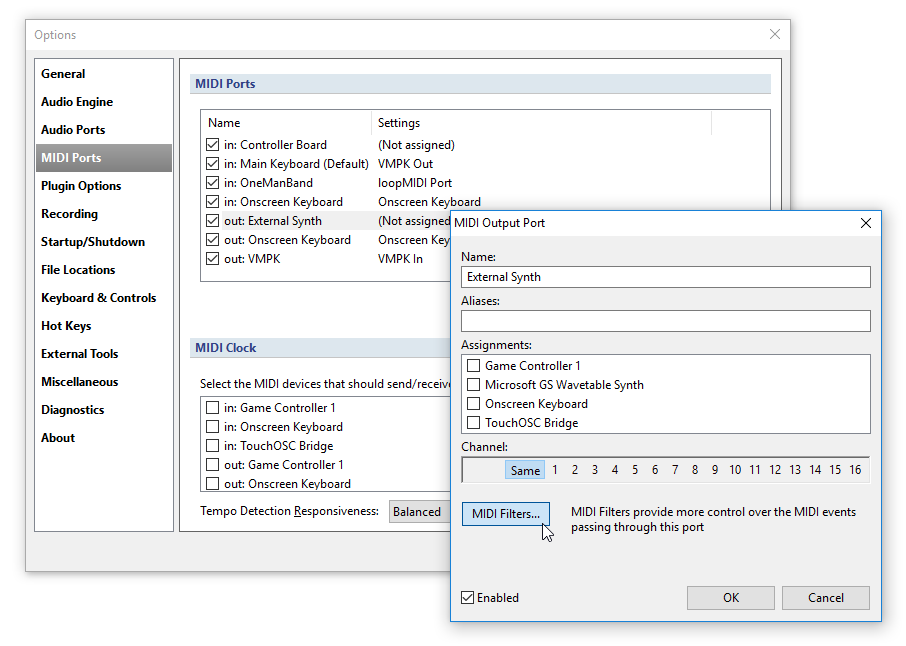
Task: Enable MIDI clock for 'in: Game Controller 1'
Action: [213, 408]
